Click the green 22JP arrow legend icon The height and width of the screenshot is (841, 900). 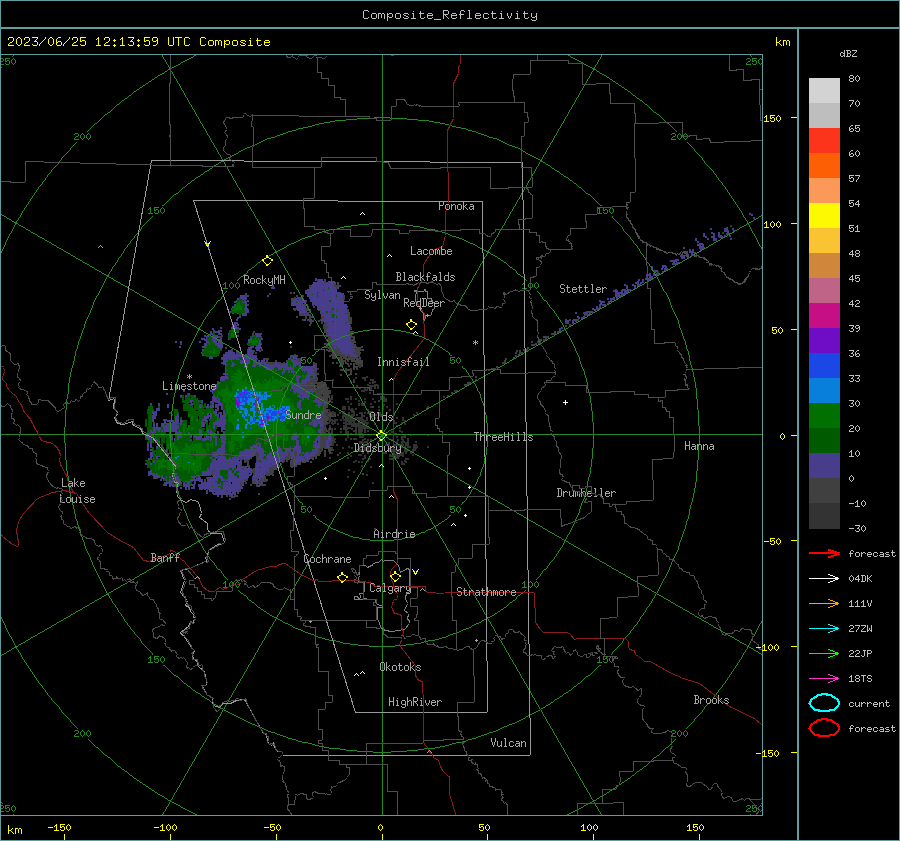point(824,653)
